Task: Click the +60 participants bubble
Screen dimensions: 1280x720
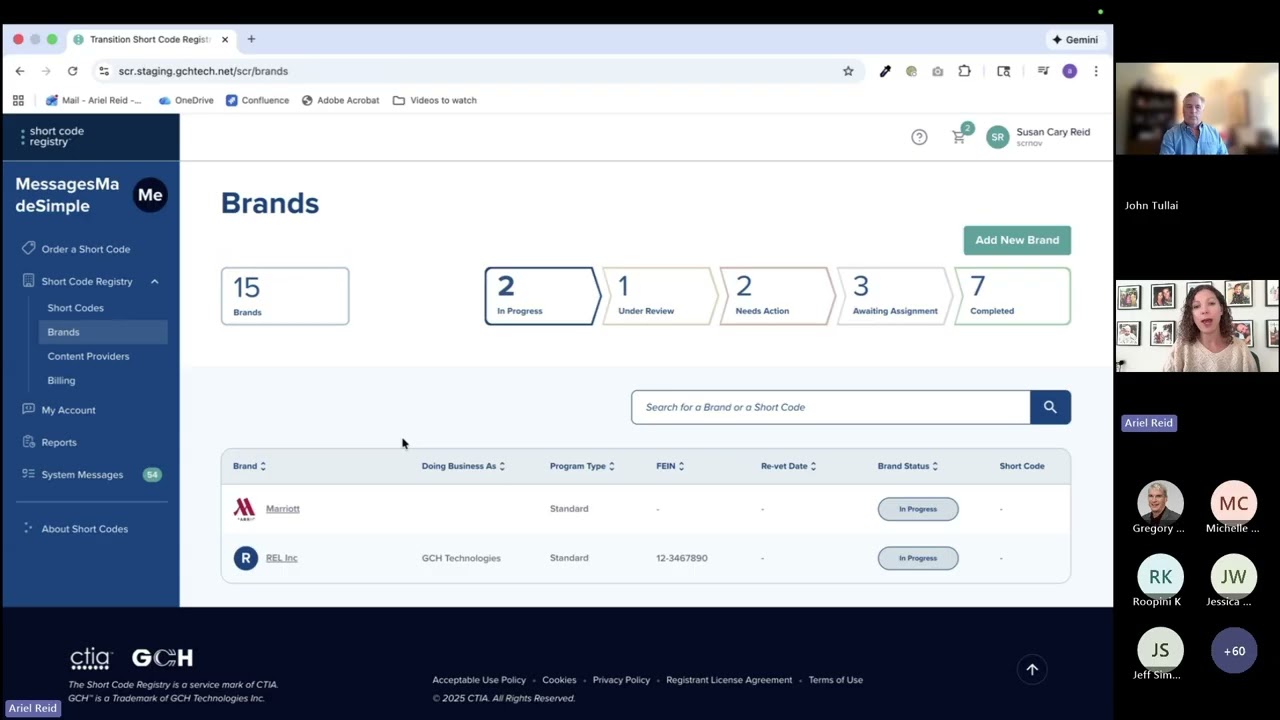Action: [x=1234, y=651]
